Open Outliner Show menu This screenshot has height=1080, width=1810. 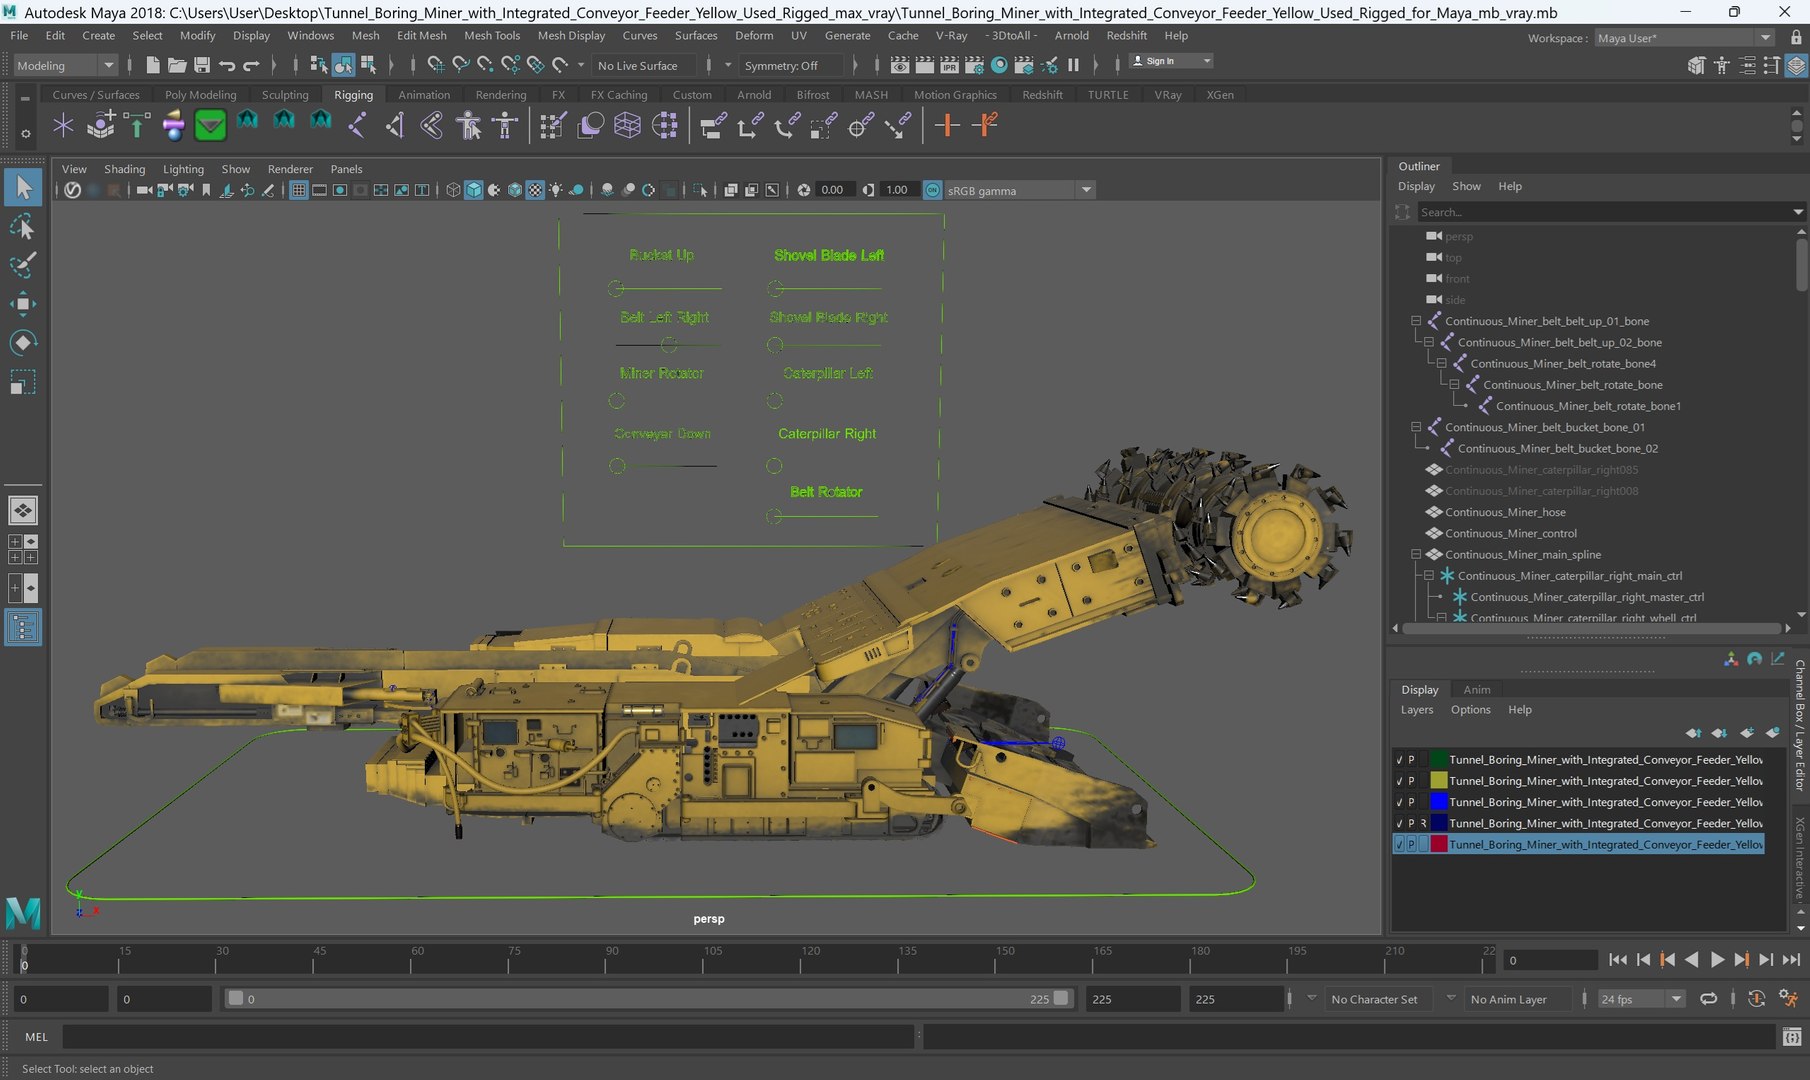(1466, 186)
